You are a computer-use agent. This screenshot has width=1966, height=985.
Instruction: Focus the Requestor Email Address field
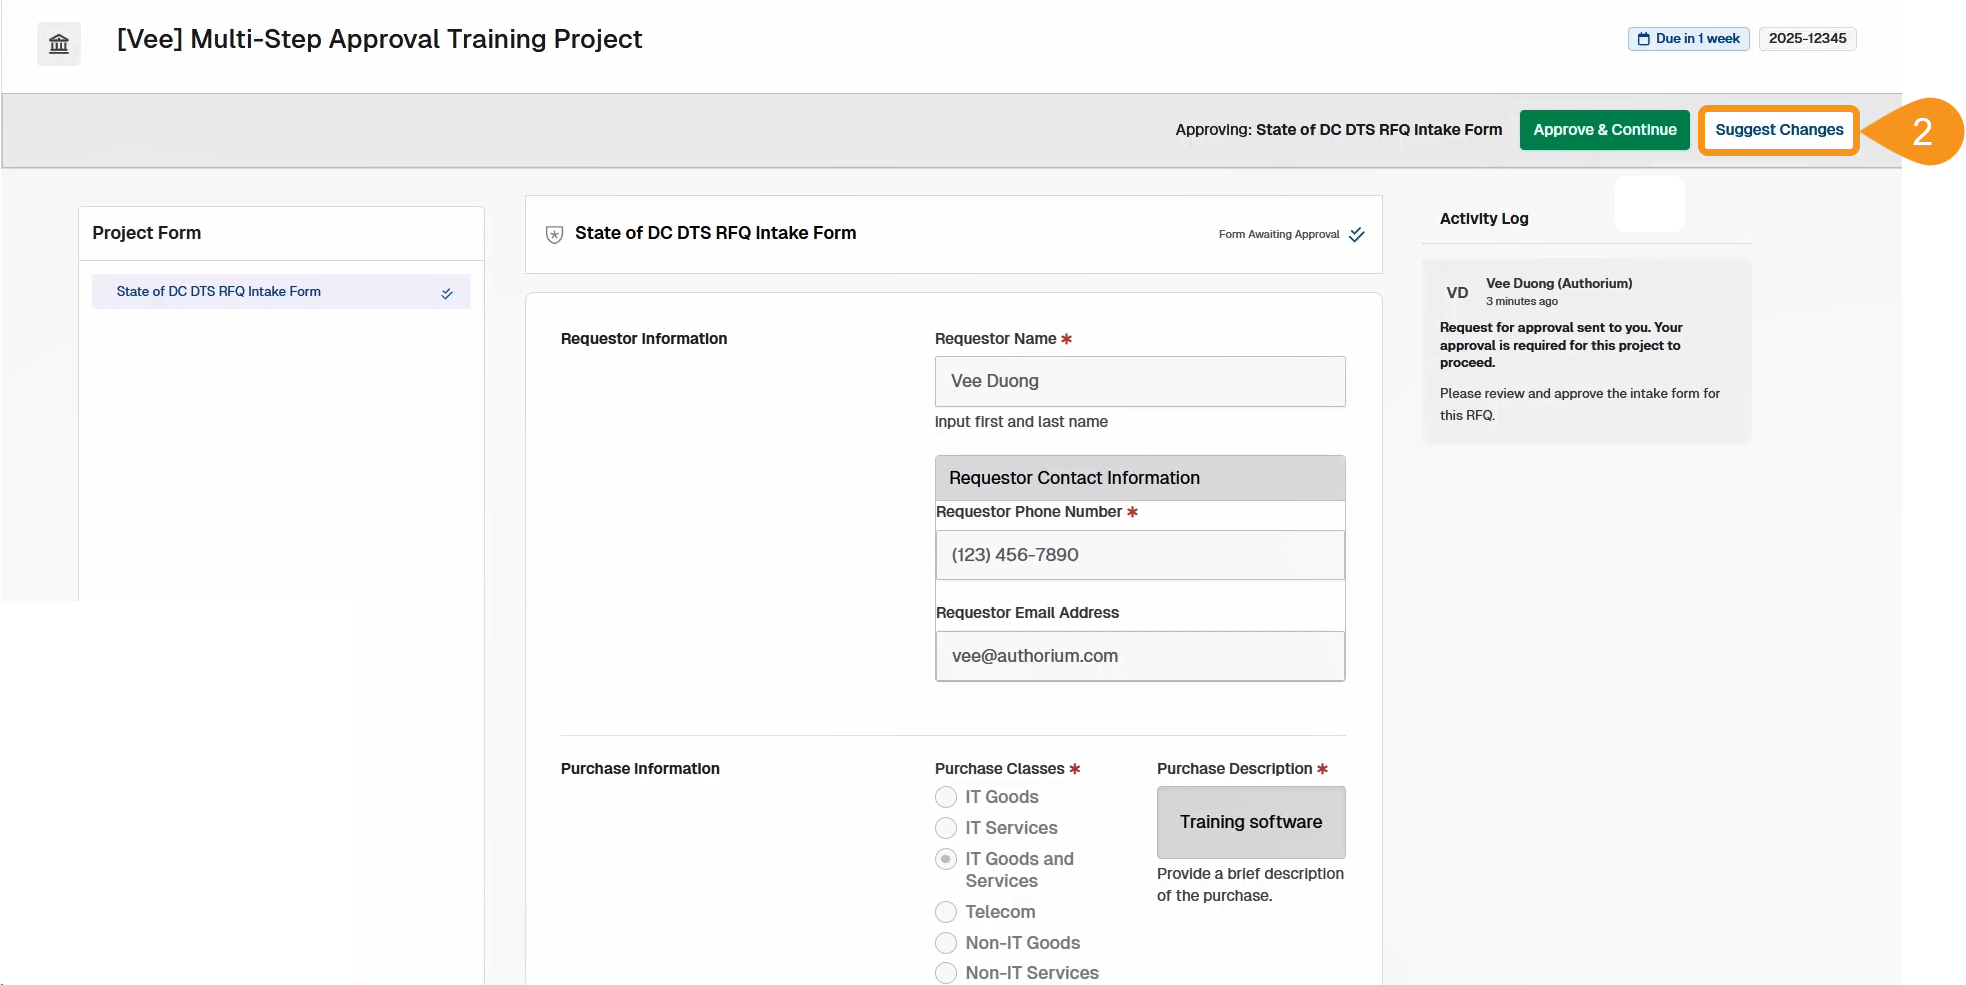pyautogui.click(x=1139, y=656)
